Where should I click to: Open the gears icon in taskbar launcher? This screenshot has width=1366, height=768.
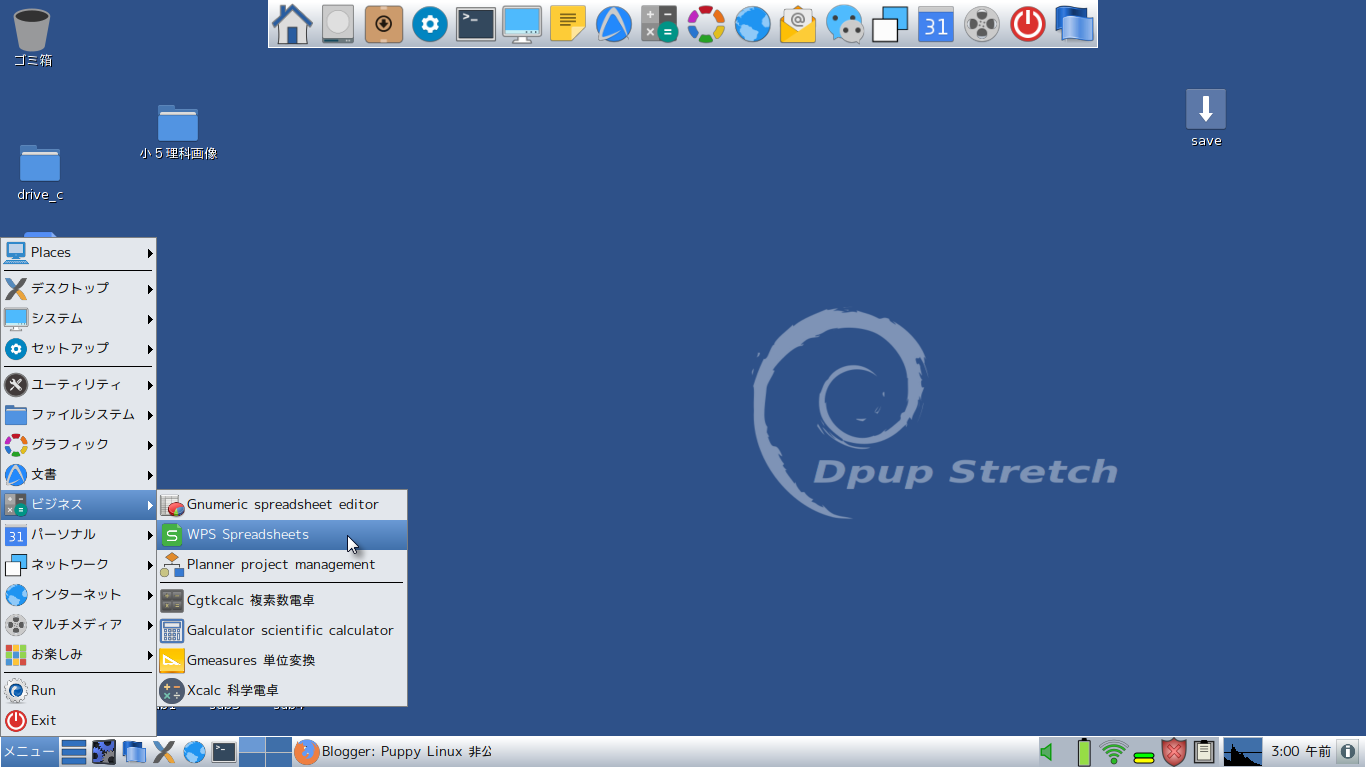(104, 752)
